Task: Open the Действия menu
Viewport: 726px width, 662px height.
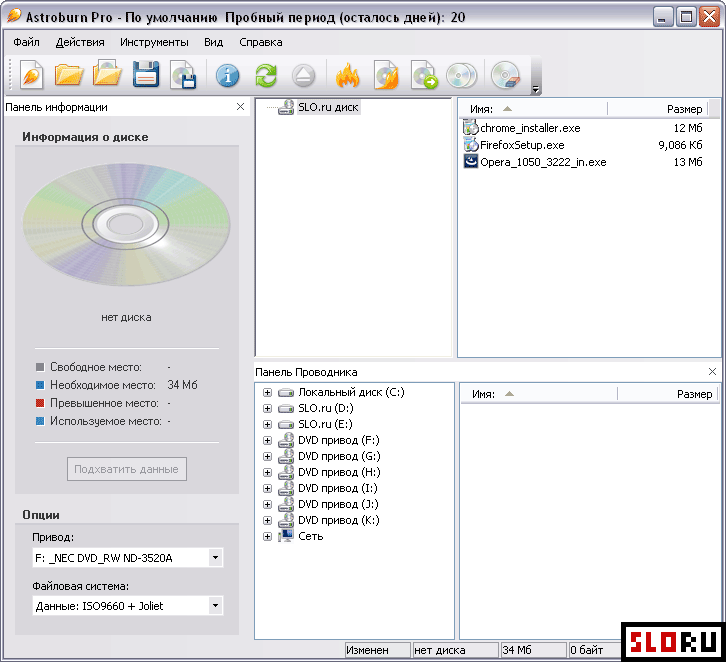Action: point(80,42)
